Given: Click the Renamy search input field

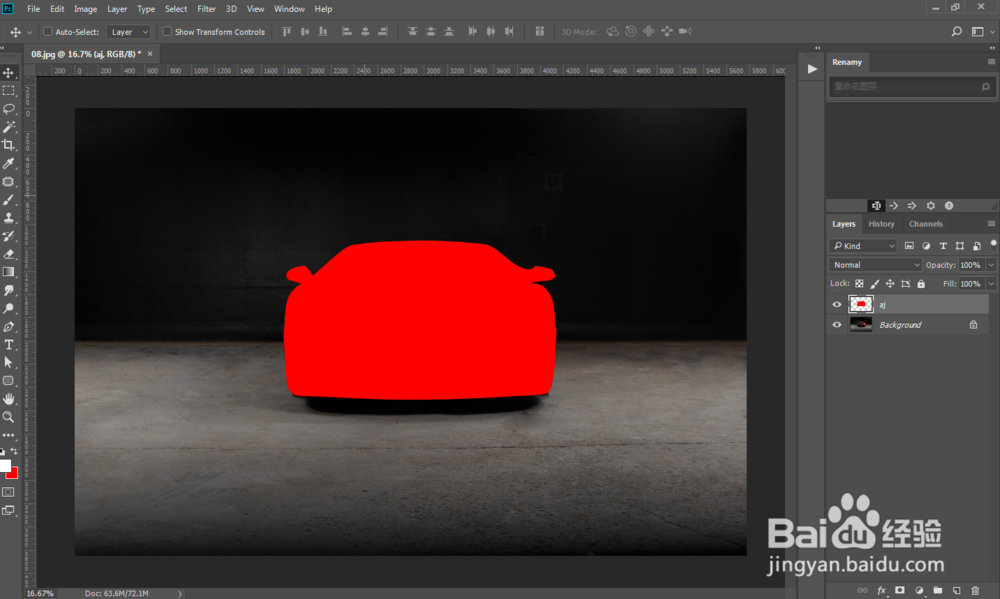Looking at the screenshot, I should pos(912,86).
